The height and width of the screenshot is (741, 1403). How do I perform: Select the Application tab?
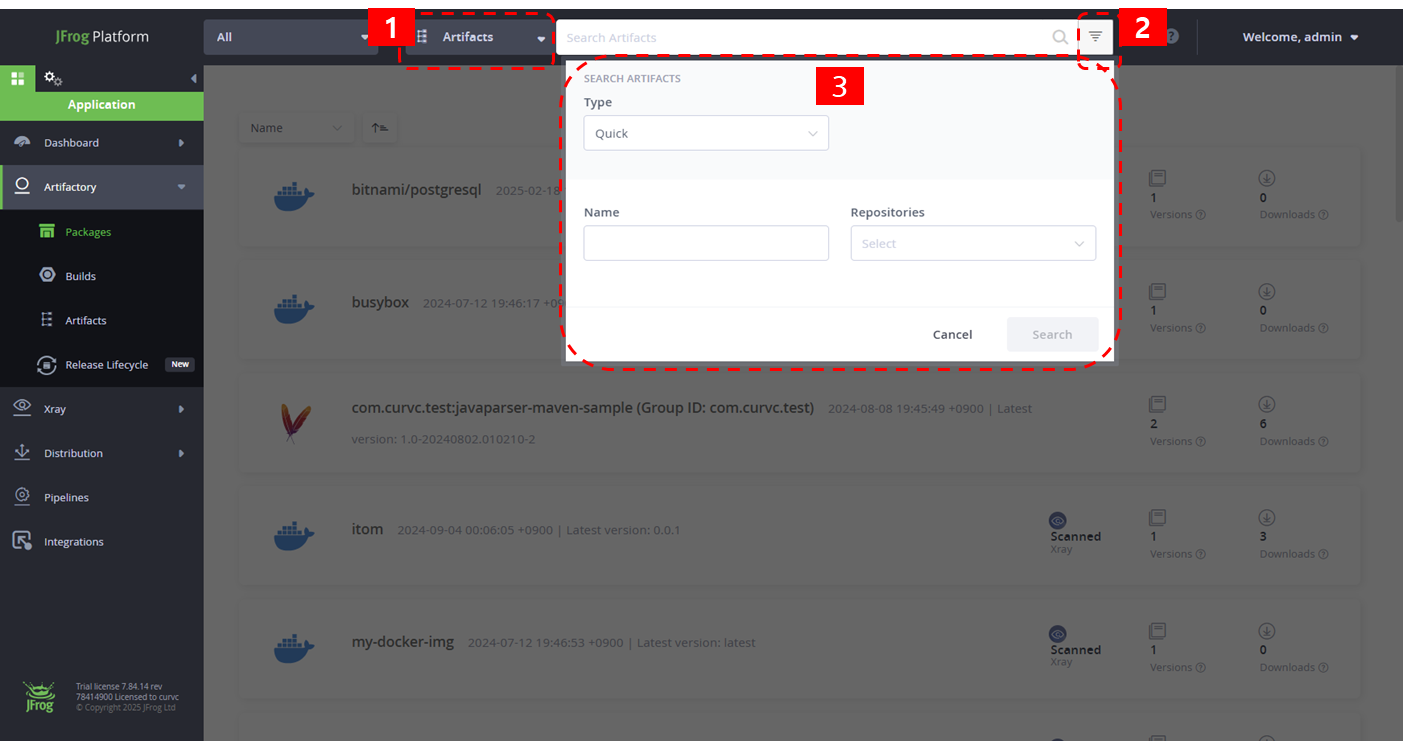(x=101, y=105)
